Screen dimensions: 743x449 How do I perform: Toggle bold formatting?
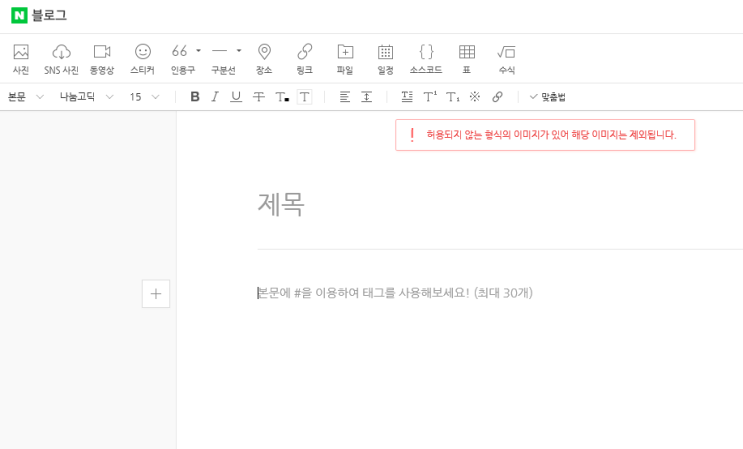pos(195,97)
